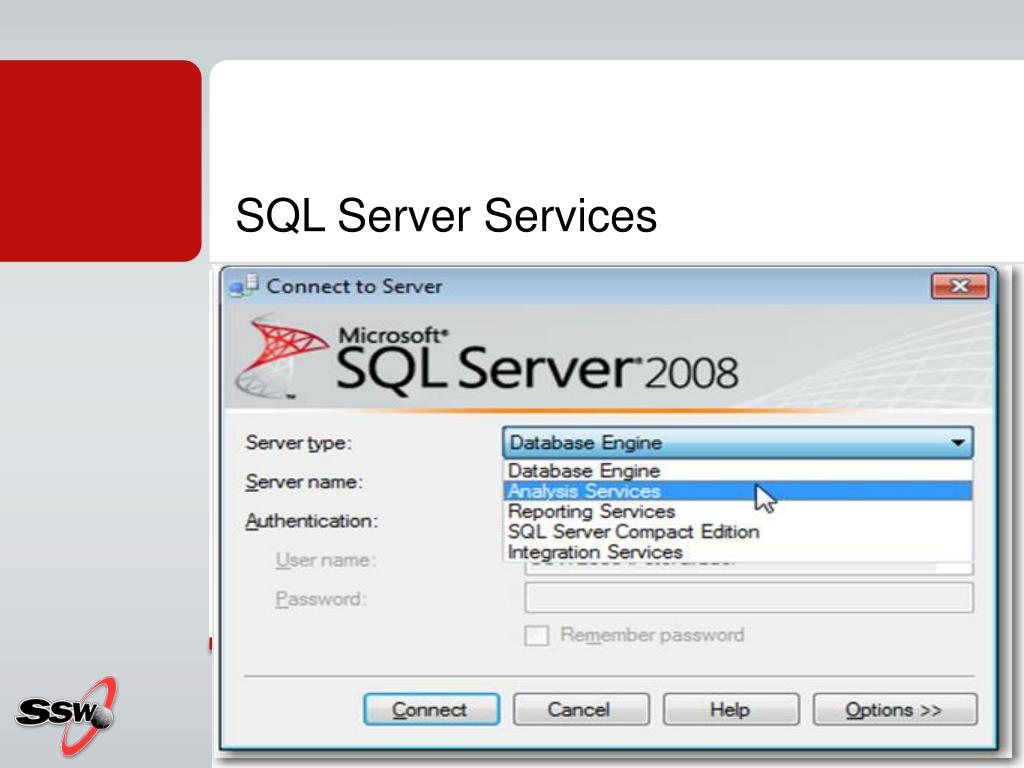The image size is (1024, 768).
Task: Pick Reporting Services server type
Action: tap(738, 511)
